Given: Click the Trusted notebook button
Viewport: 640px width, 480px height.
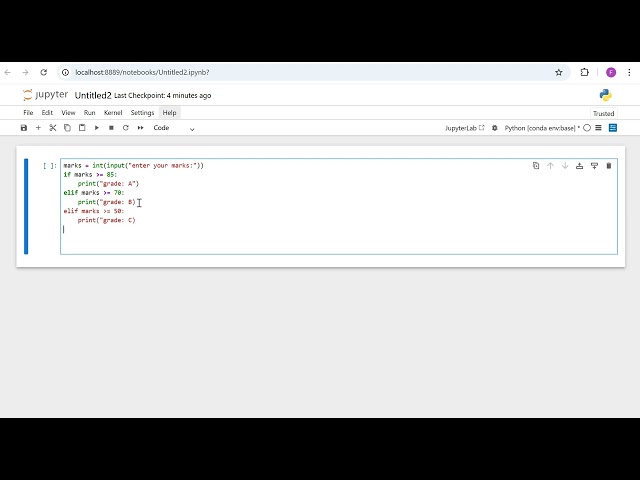Looking at the screenshot, I should pyautogui.click(x=603, y=113).
